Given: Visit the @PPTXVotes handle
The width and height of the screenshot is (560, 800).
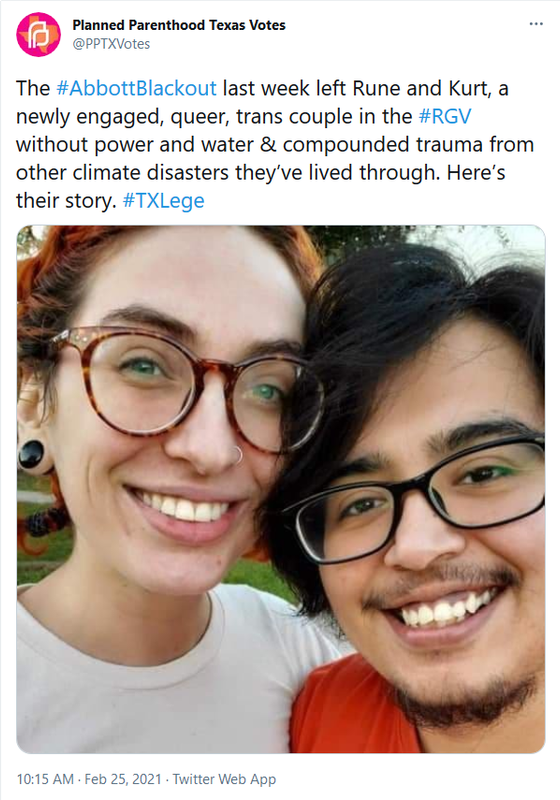Looking at the screenshot, I should (x=111, y=44).
